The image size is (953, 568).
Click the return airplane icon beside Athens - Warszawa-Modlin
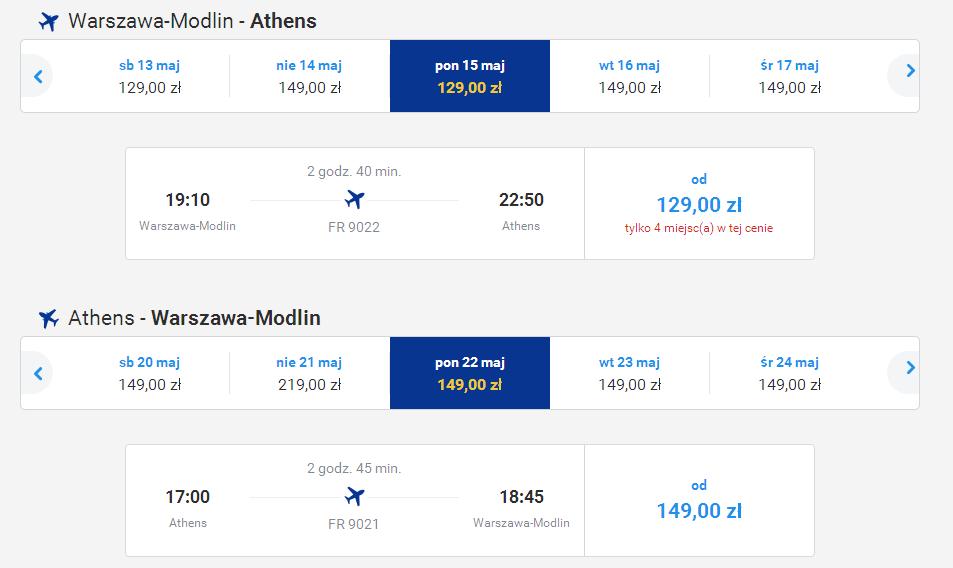(x=49, y=318)
